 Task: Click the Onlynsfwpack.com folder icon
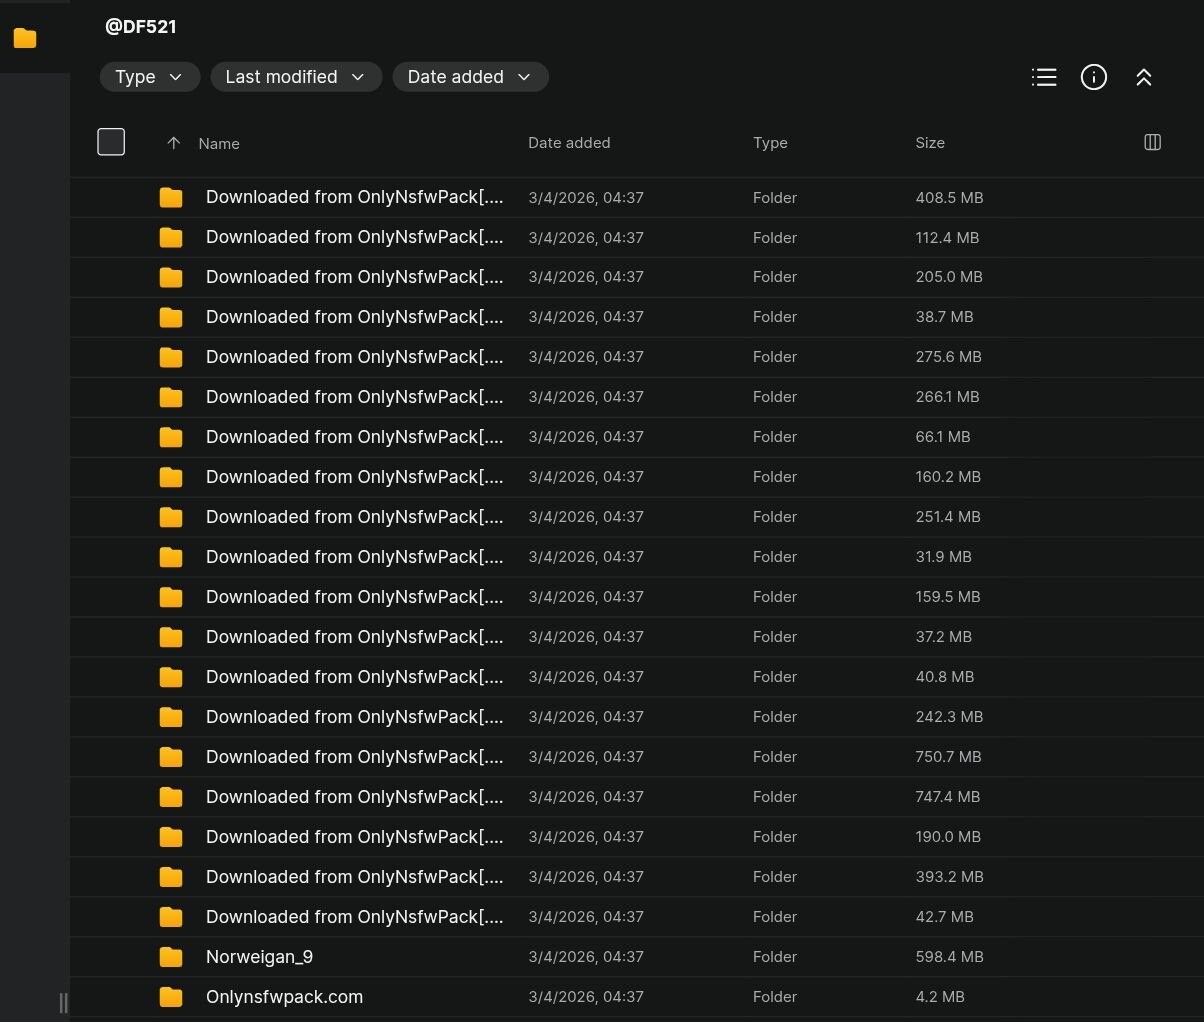click(x=171, y=997)
